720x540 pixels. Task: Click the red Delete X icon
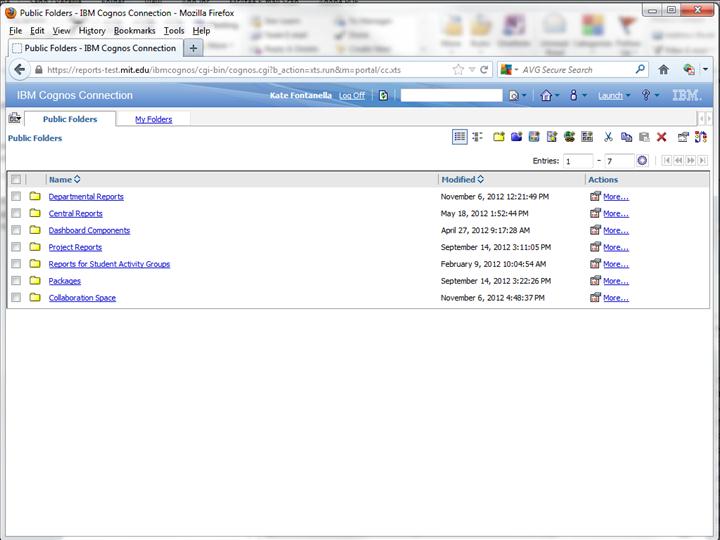(x=661, y=137)
